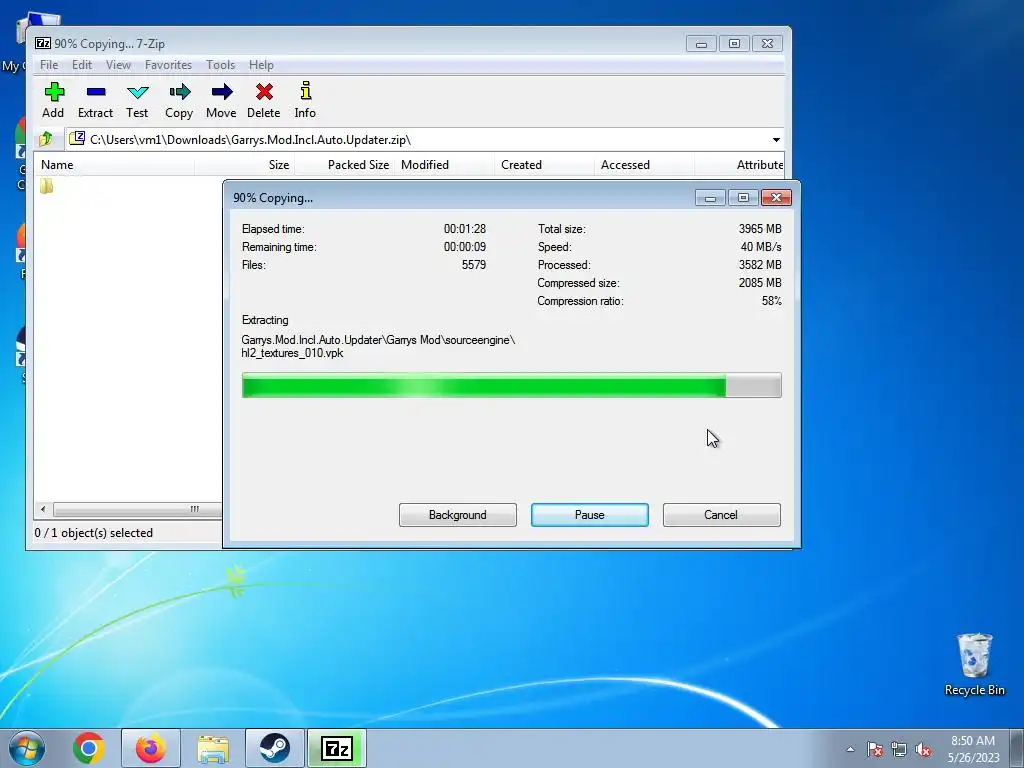Click the hl2_textures_010.vpk file path text
This screenshot has width=1024, height=768.
[x=293, y=353]
